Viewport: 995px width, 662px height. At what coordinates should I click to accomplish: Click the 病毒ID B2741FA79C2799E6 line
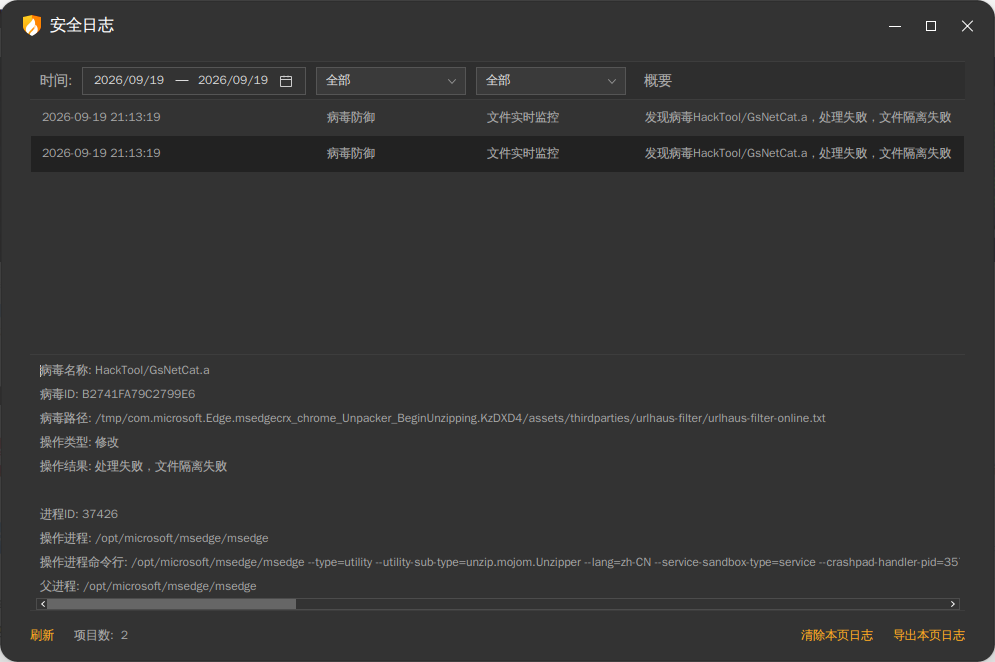click(117, 394)
